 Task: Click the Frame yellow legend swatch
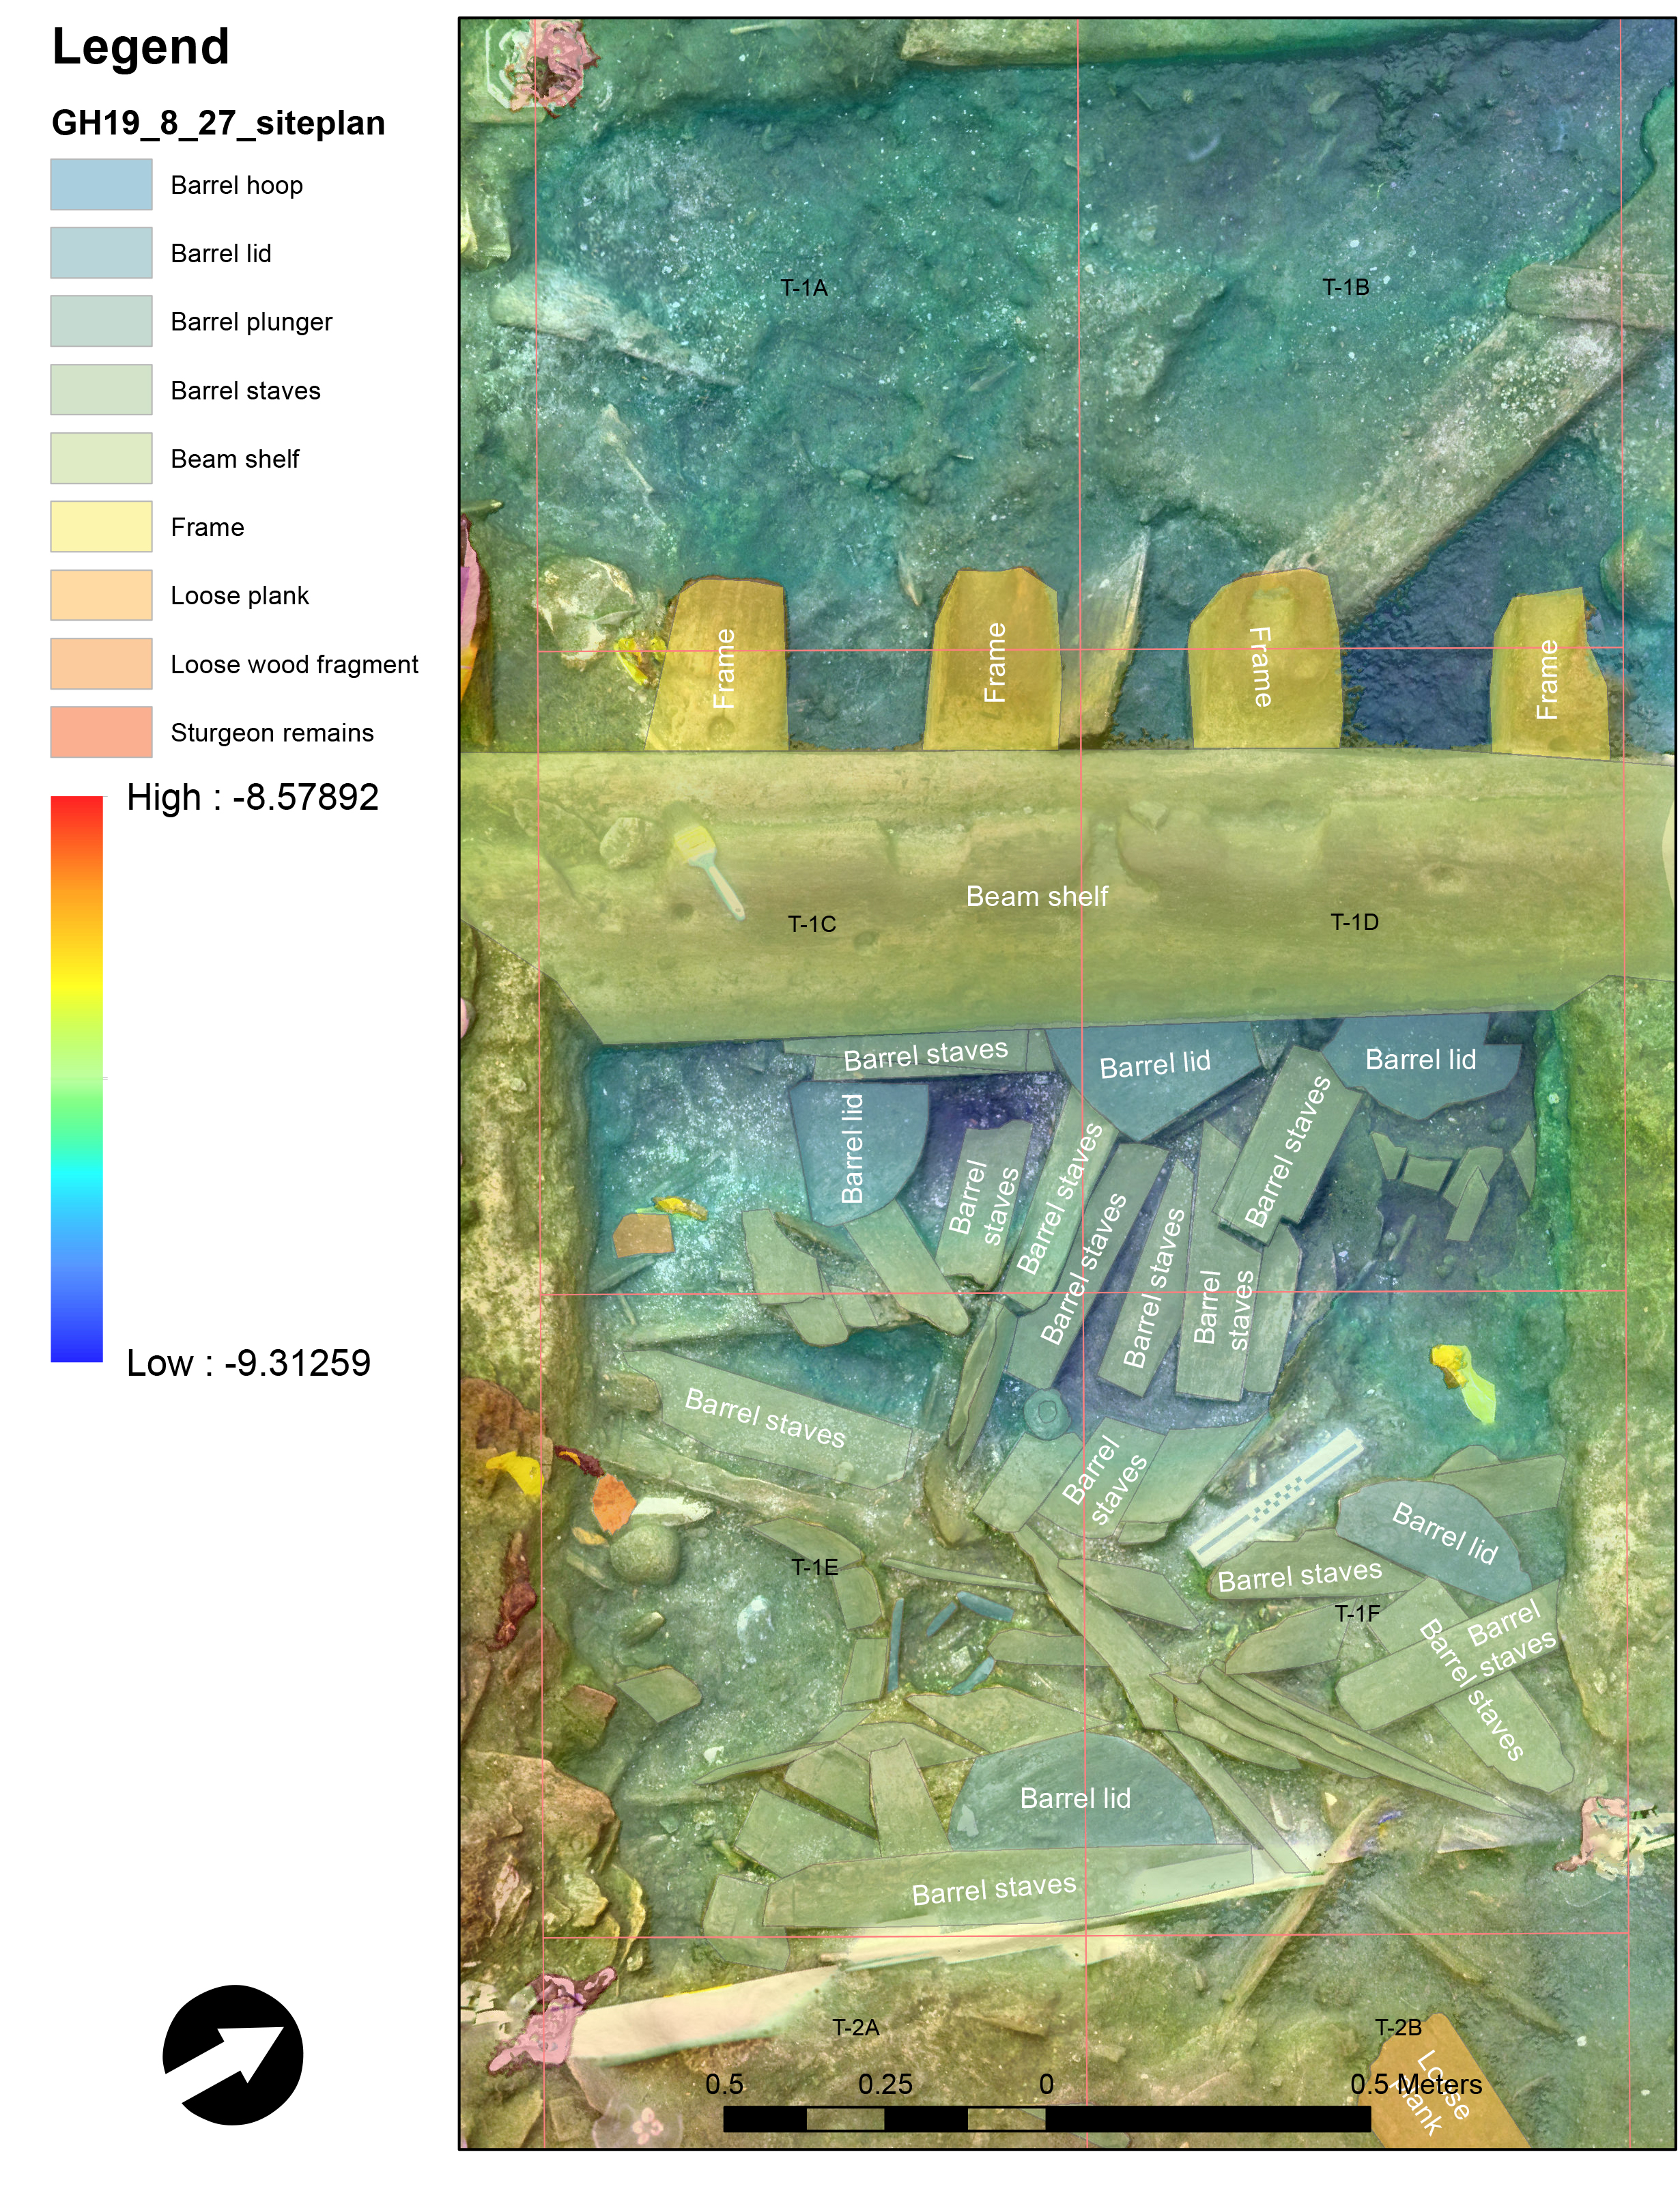point(101,526)
